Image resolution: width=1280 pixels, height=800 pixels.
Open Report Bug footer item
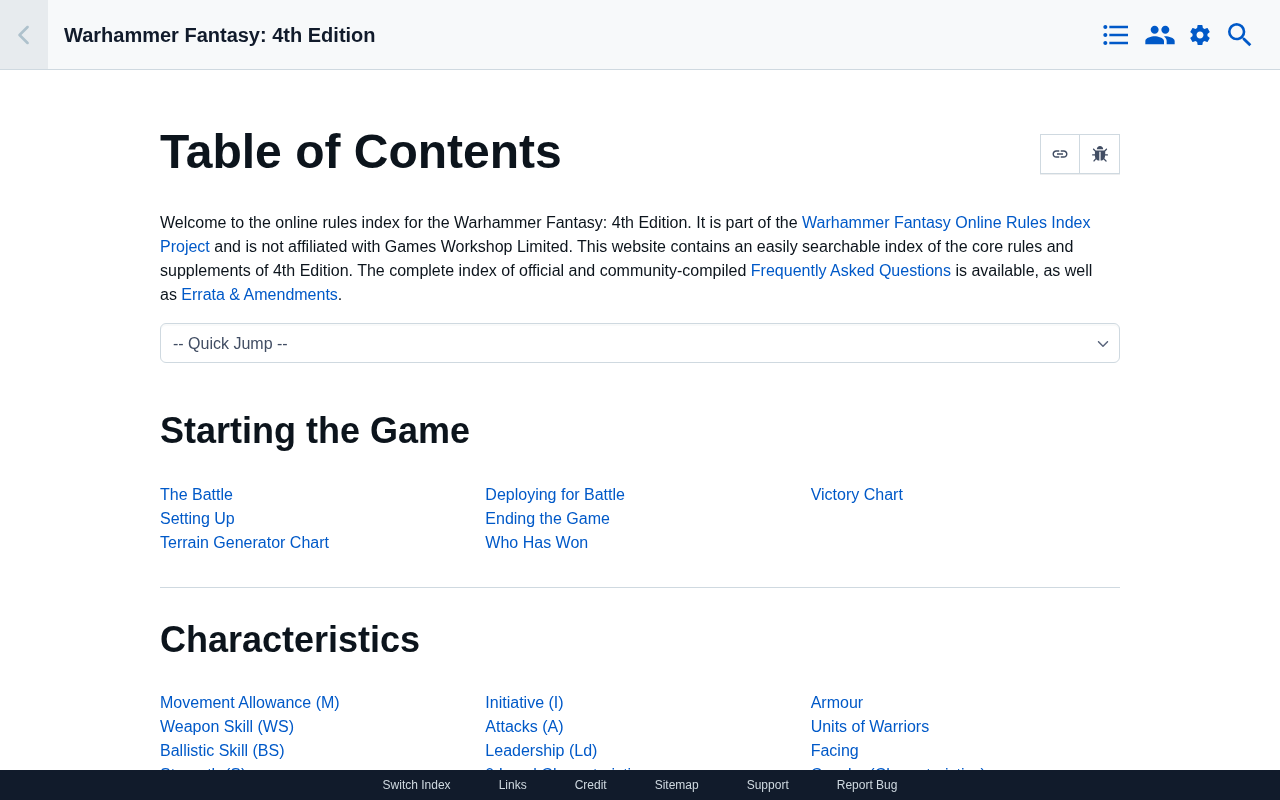point(867,785)
